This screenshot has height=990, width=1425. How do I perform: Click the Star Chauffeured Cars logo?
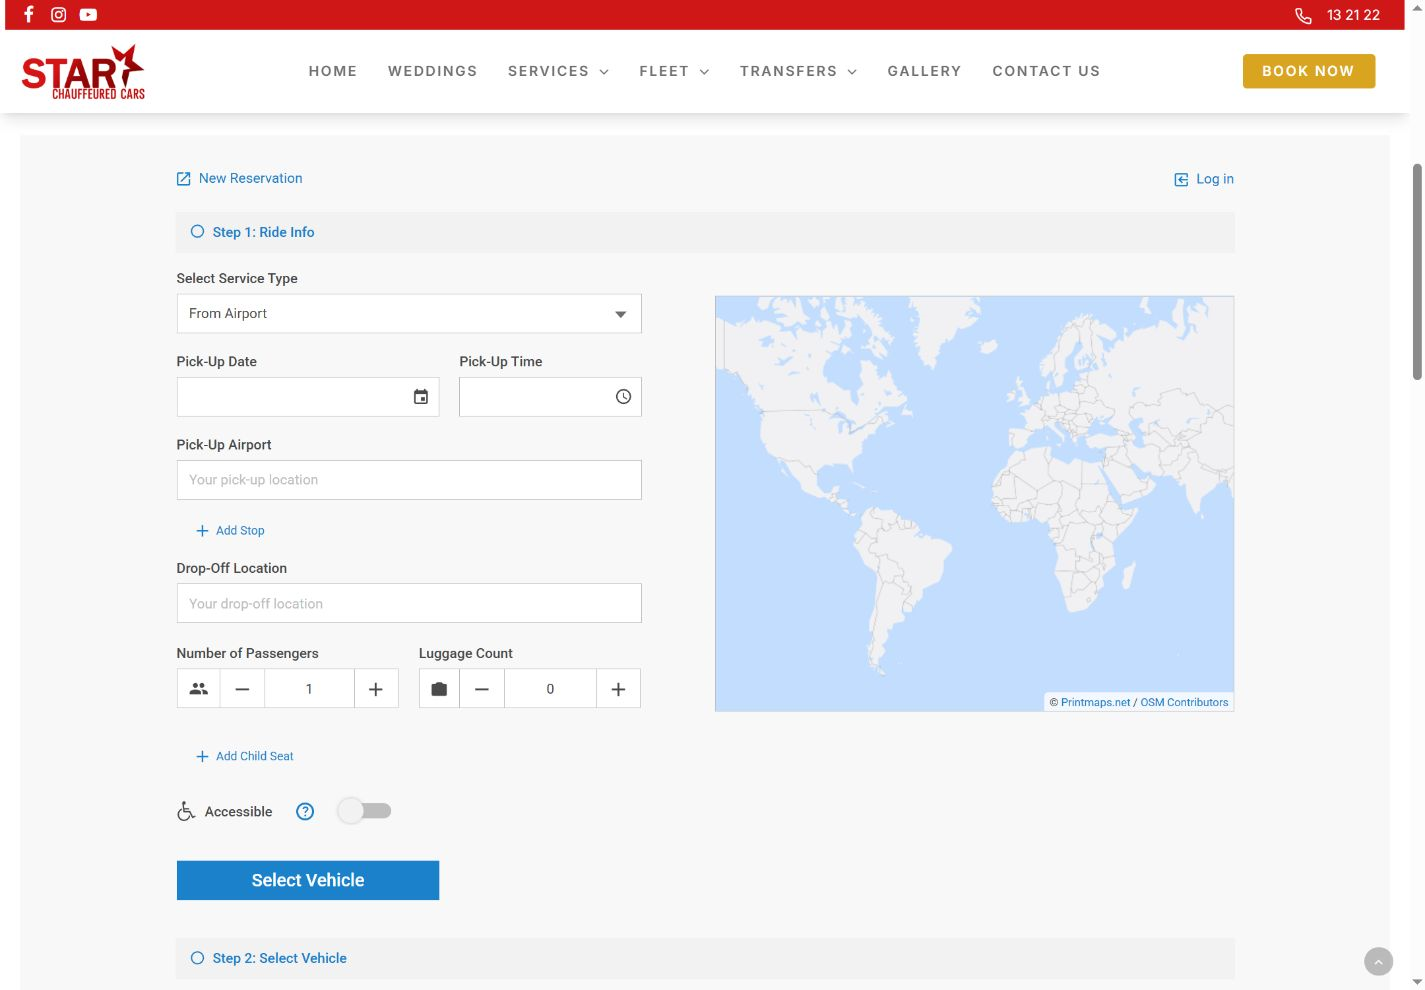click(83, 72)
